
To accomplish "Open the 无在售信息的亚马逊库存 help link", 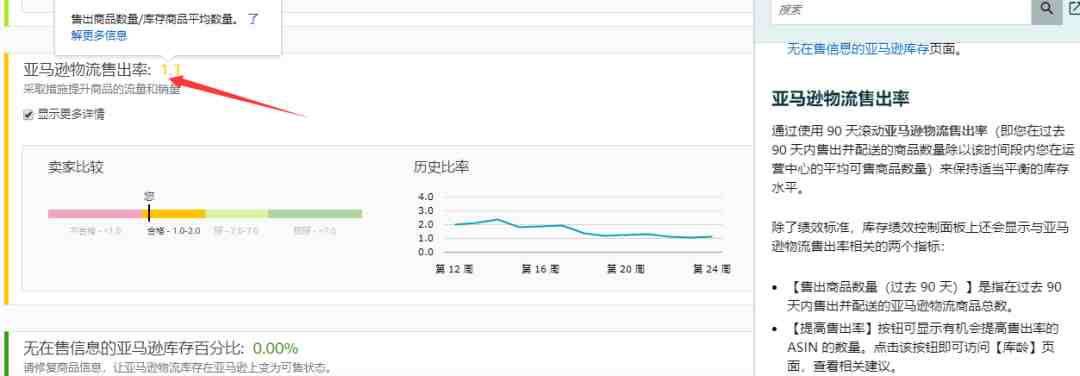I will tap(858, 49).
